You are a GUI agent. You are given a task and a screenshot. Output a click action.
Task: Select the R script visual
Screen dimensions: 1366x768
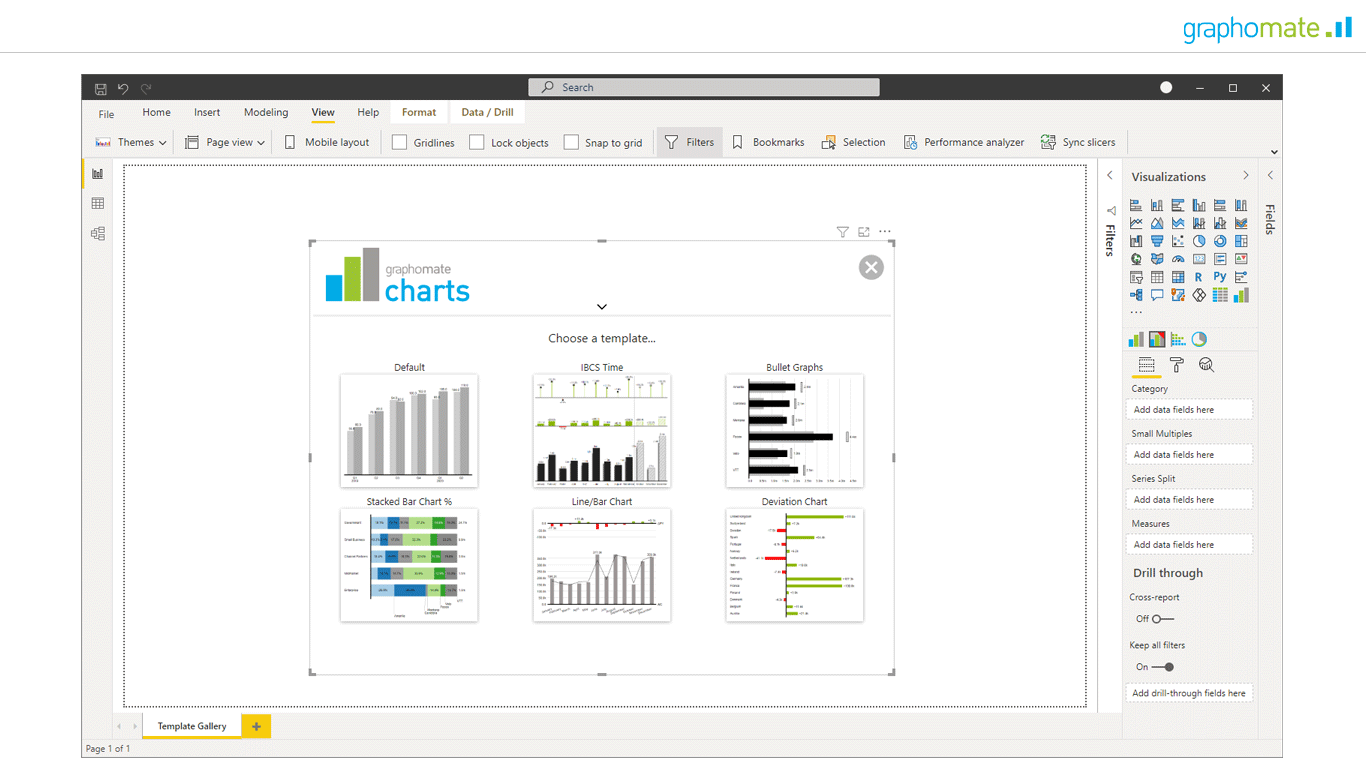[1199, 277]
